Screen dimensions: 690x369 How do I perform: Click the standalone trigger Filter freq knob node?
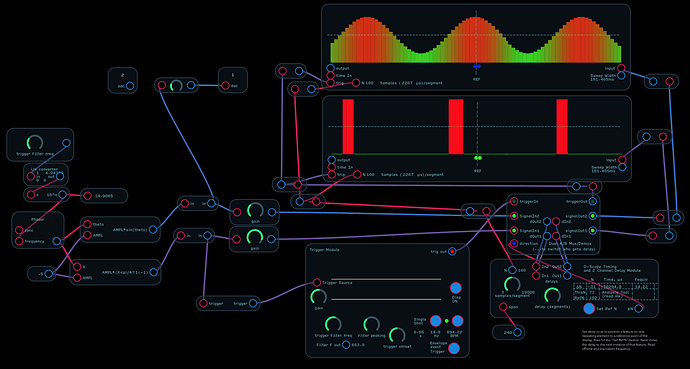pos(34,142)
